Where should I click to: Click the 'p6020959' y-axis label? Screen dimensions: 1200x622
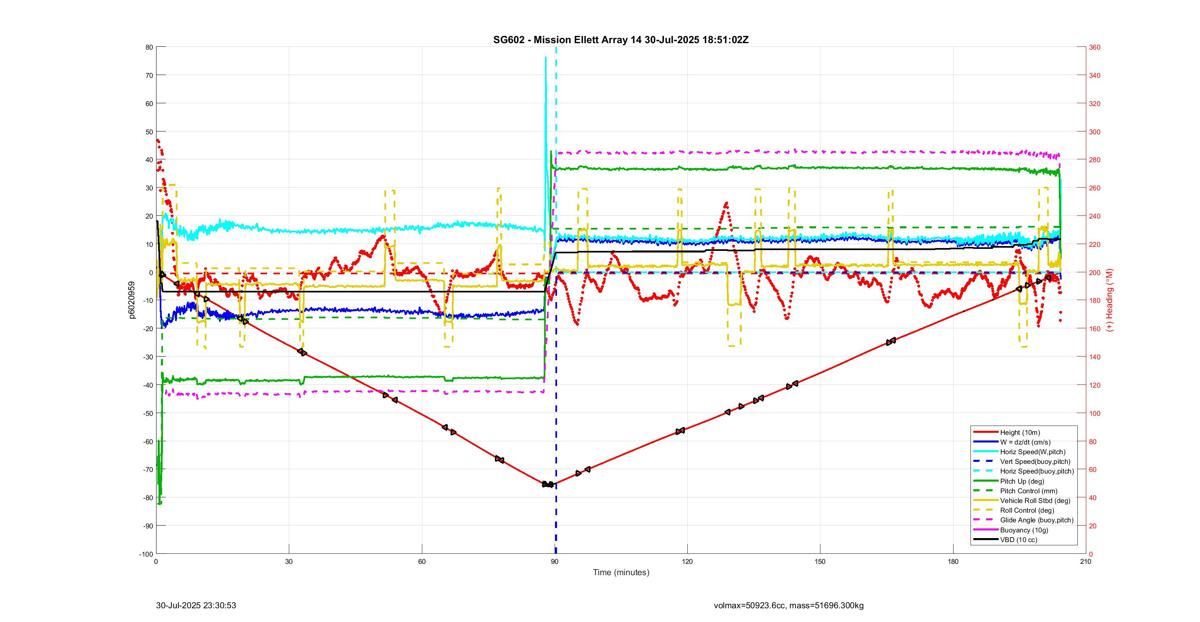pyautogui.click(x=131, y=300)
